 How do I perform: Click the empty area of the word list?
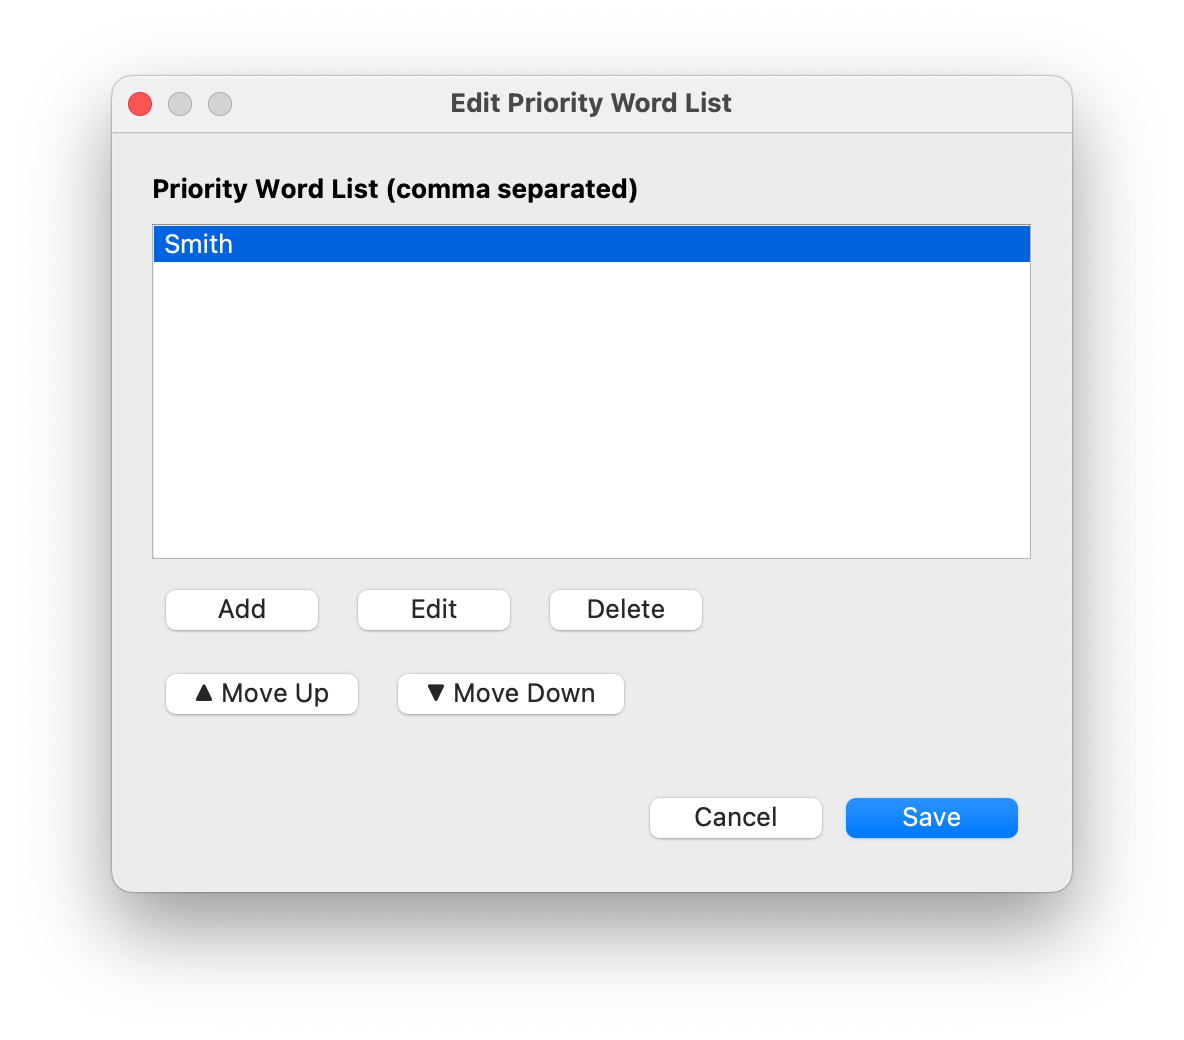[591, 409]
